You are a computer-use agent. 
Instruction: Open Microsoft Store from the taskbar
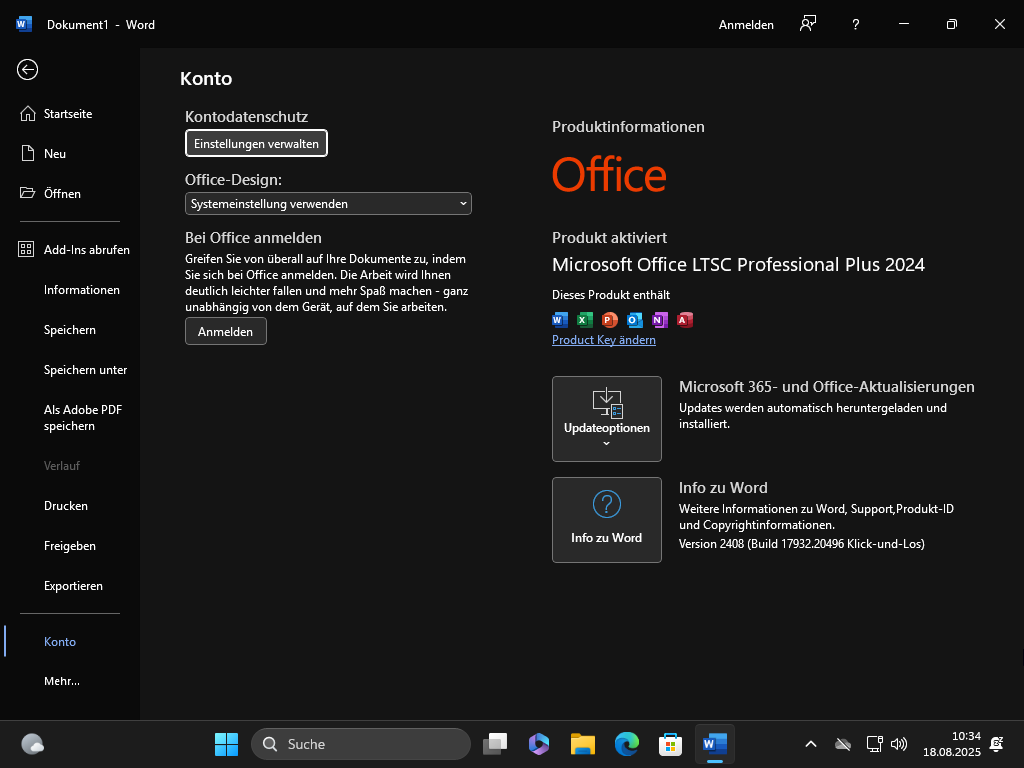tap(670, 744)
